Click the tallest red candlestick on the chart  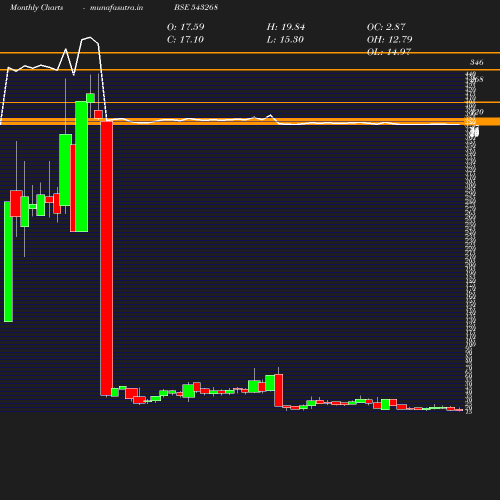[x=107, y=258]
